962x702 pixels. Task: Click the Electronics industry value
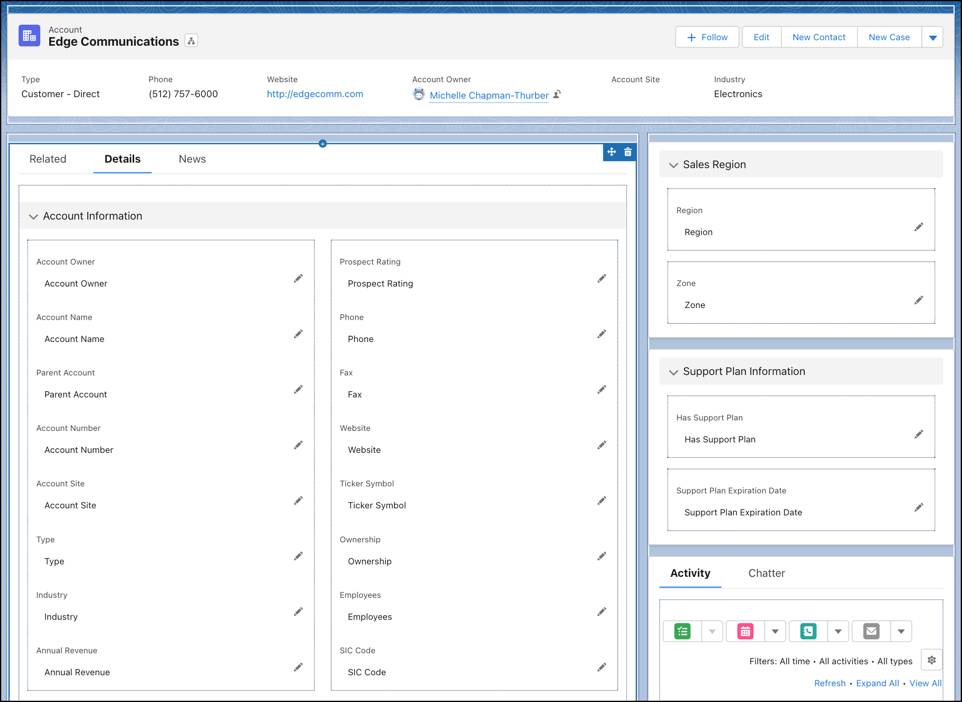[738, 94]
